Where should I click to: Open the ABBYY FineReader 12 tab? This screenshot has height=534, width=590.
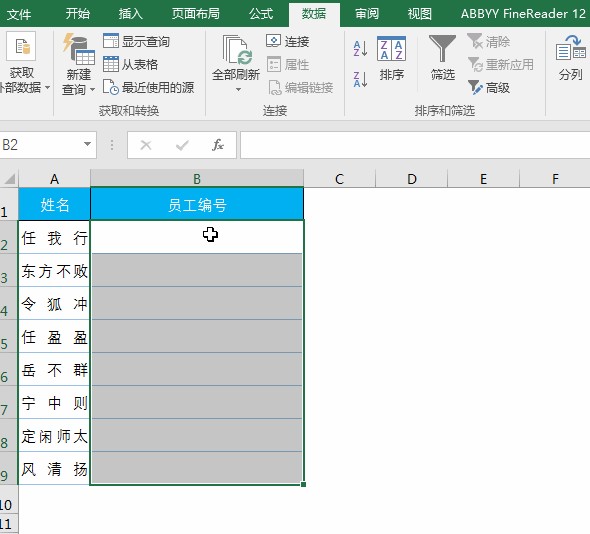tap(523, 14)
